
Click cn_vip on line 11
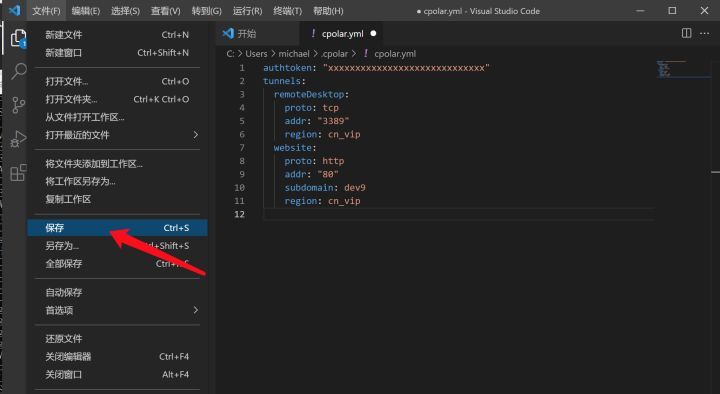[344, 201]
